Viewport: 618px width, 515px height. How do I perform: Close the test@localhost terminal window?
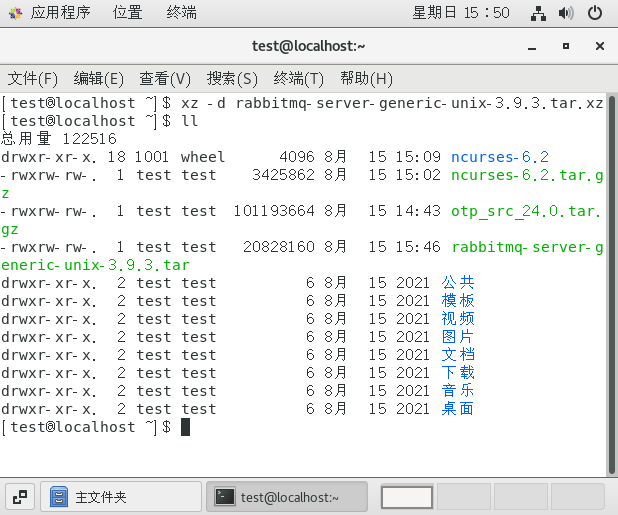tap(600, 46)
